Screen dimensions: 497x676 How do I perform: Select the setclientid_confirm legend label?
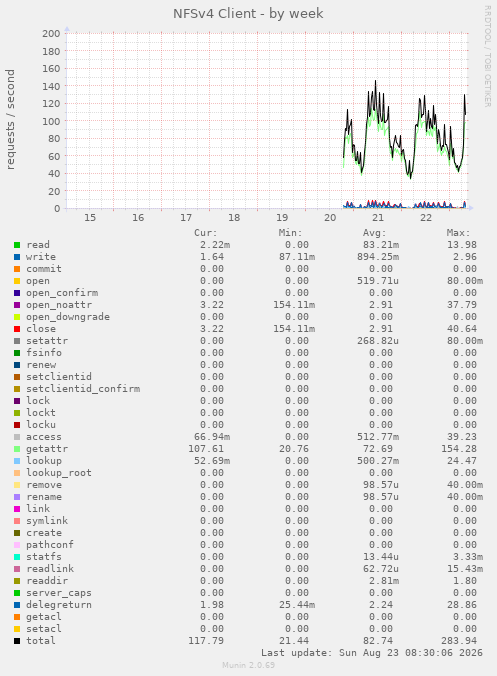tap(83, 389)
